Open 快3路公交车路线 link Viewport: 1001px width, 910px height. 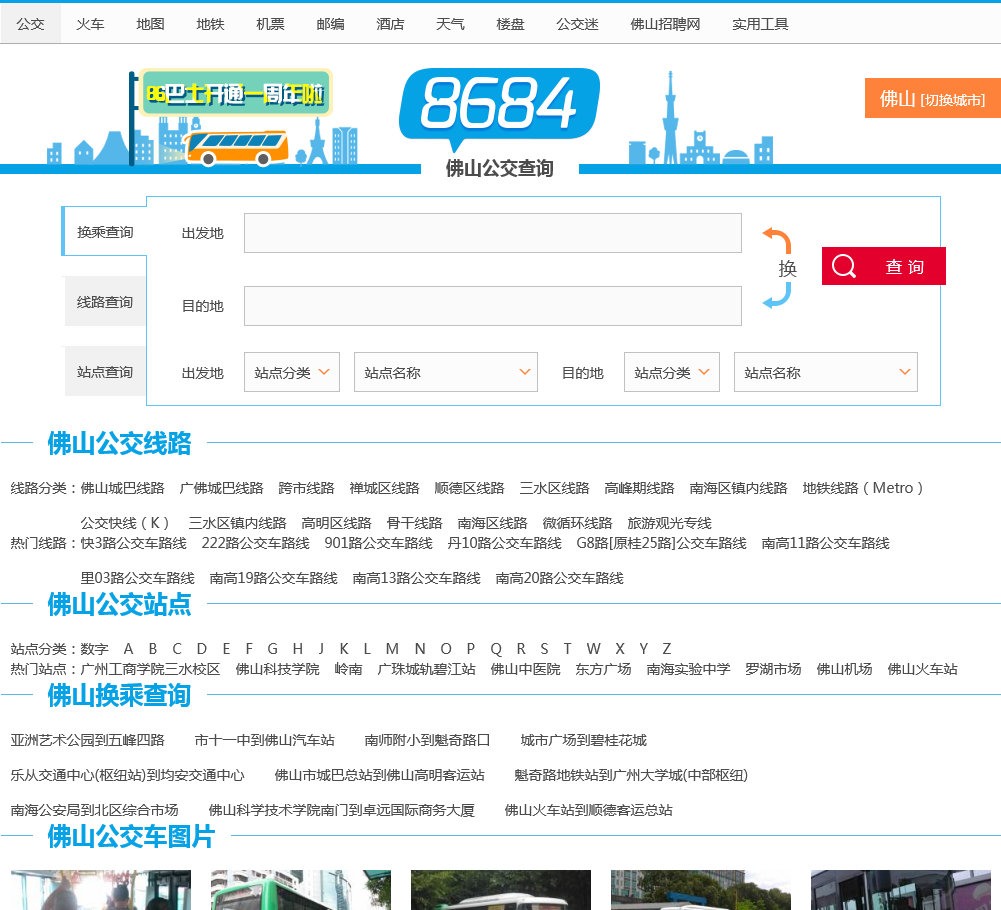click(133, 543)
